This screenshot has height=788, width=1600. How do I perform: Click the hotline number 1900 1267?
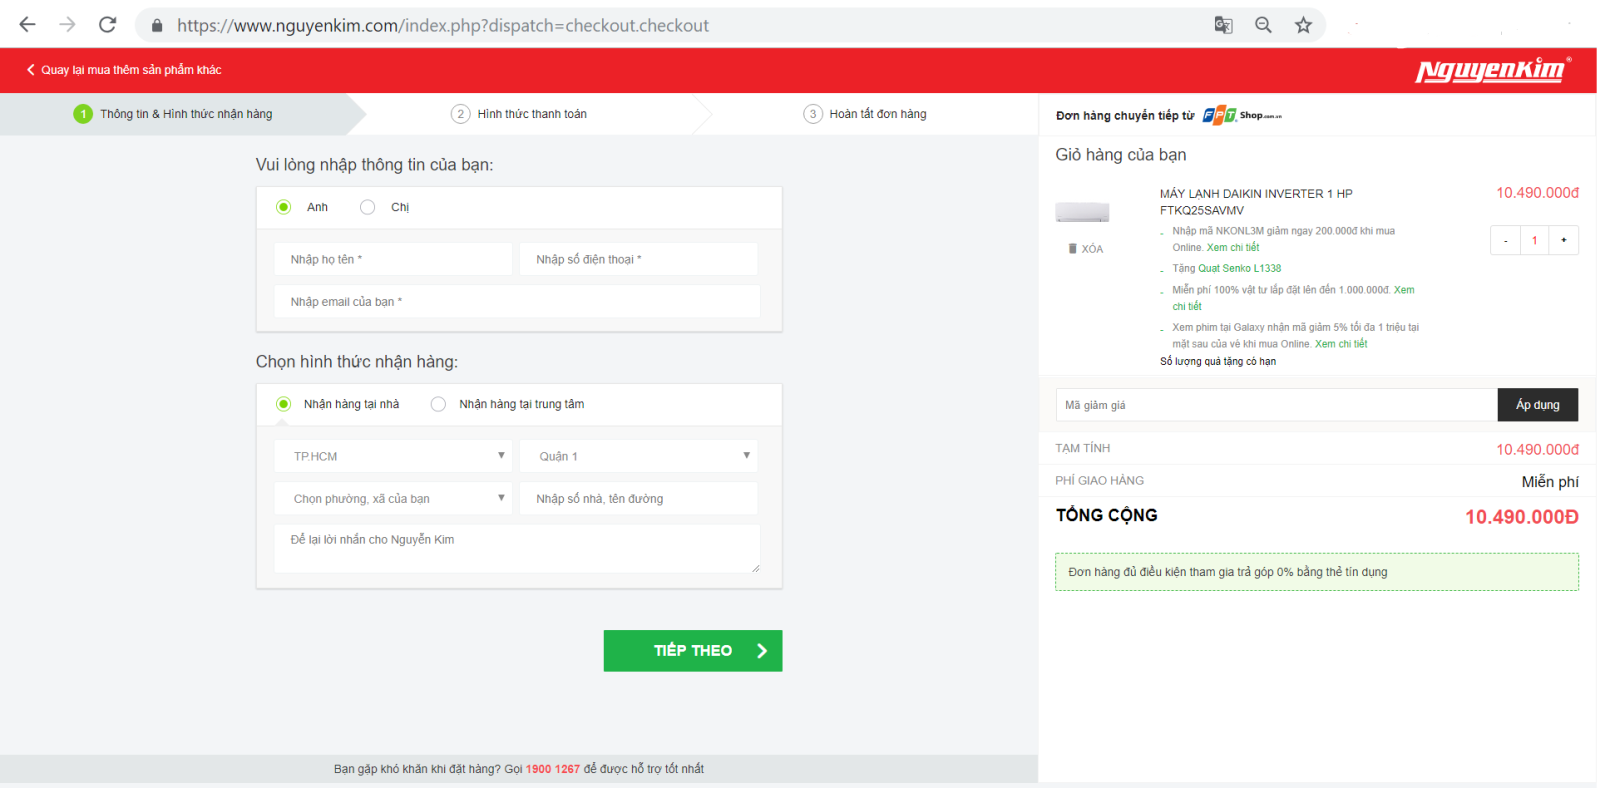(553, 769)
